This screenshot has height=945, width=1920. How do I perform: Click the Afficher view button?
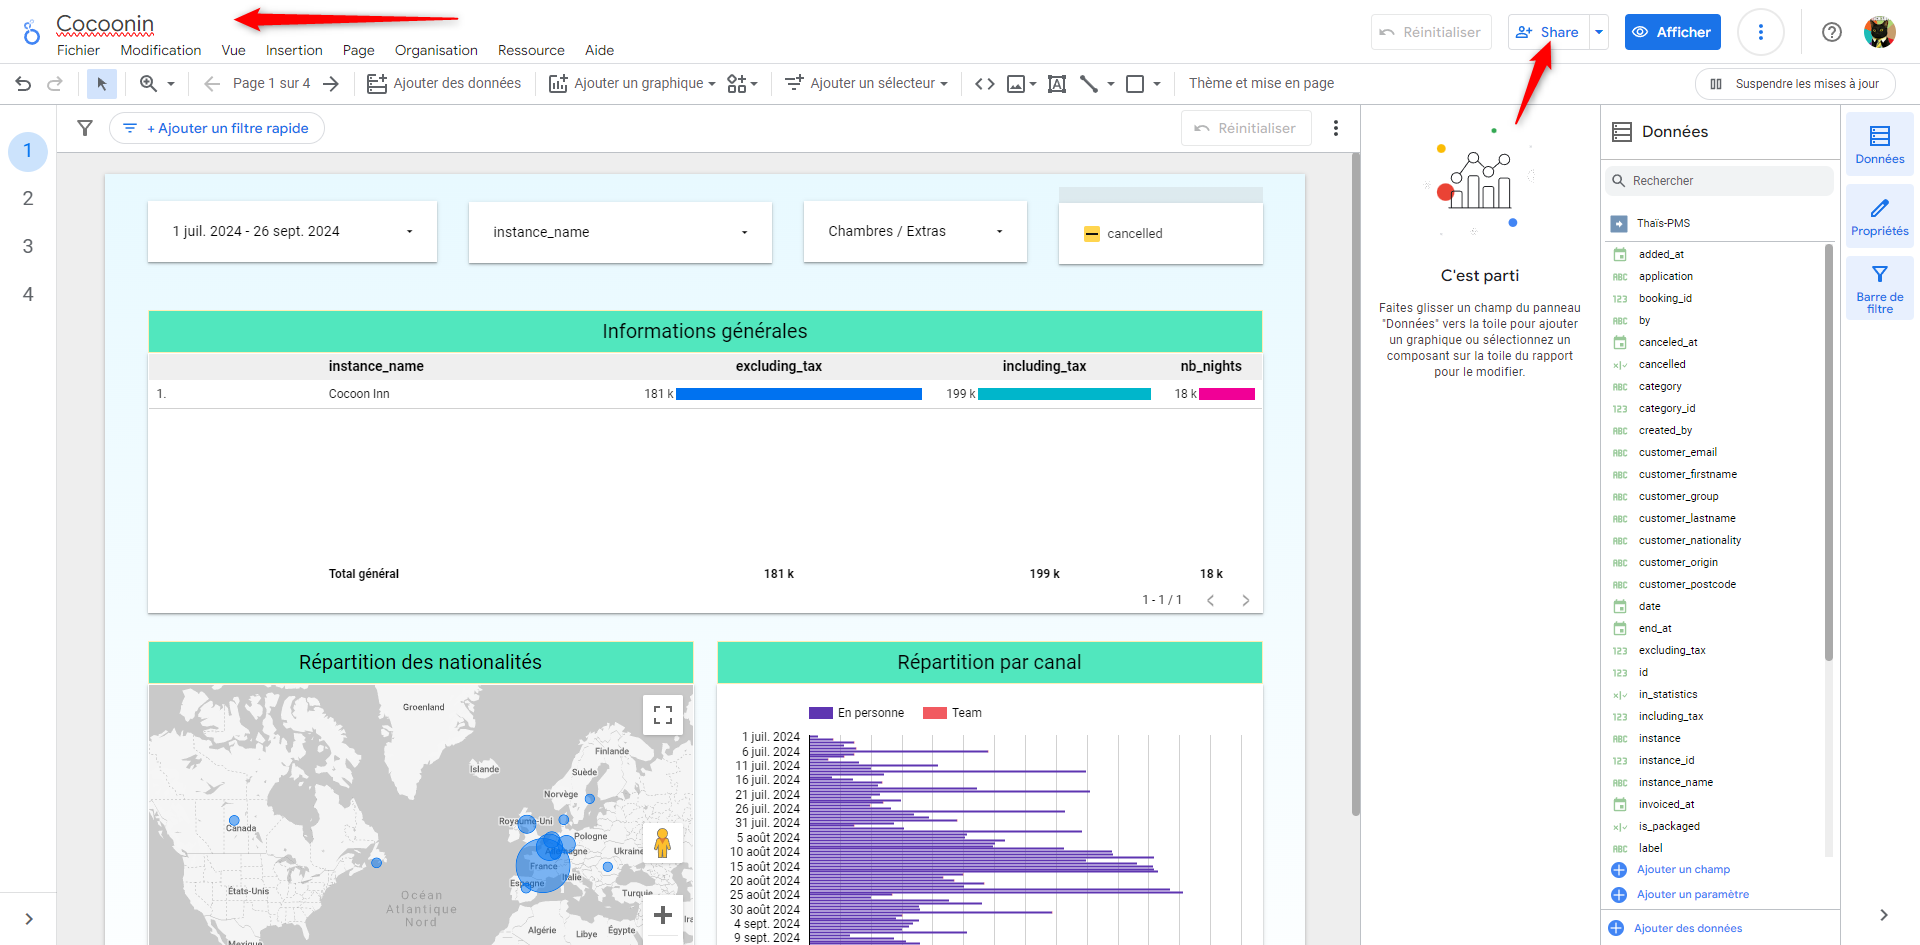1672,32
